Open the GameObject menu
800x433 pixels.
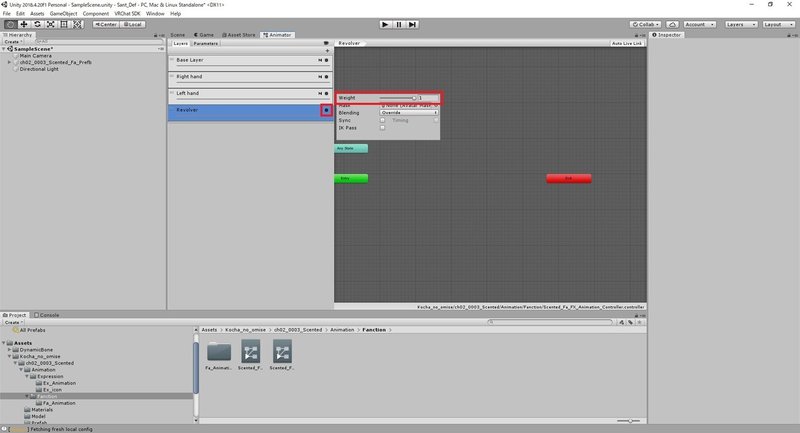point(63,14)
